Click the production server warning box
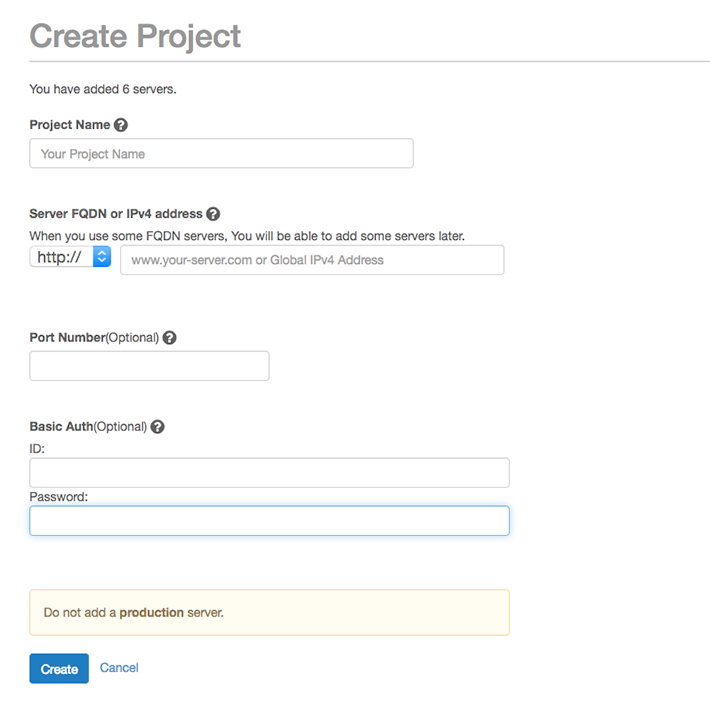 (269, 613)
